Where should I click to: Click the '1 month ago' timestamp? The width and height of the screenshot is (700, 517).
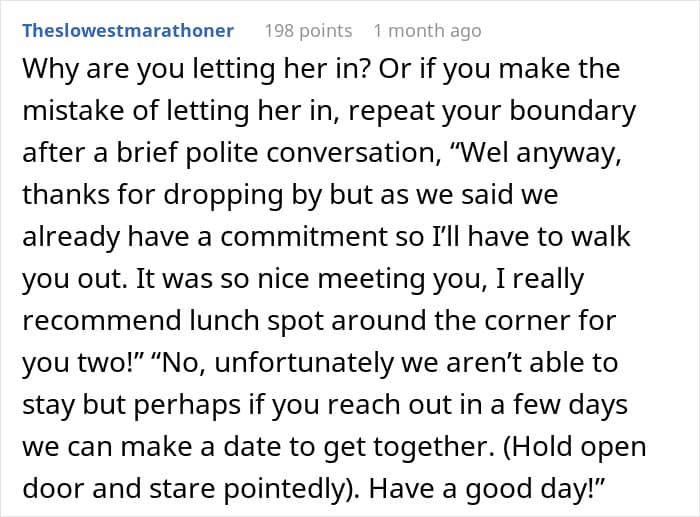pyautogui.click(x=427, y=31)
